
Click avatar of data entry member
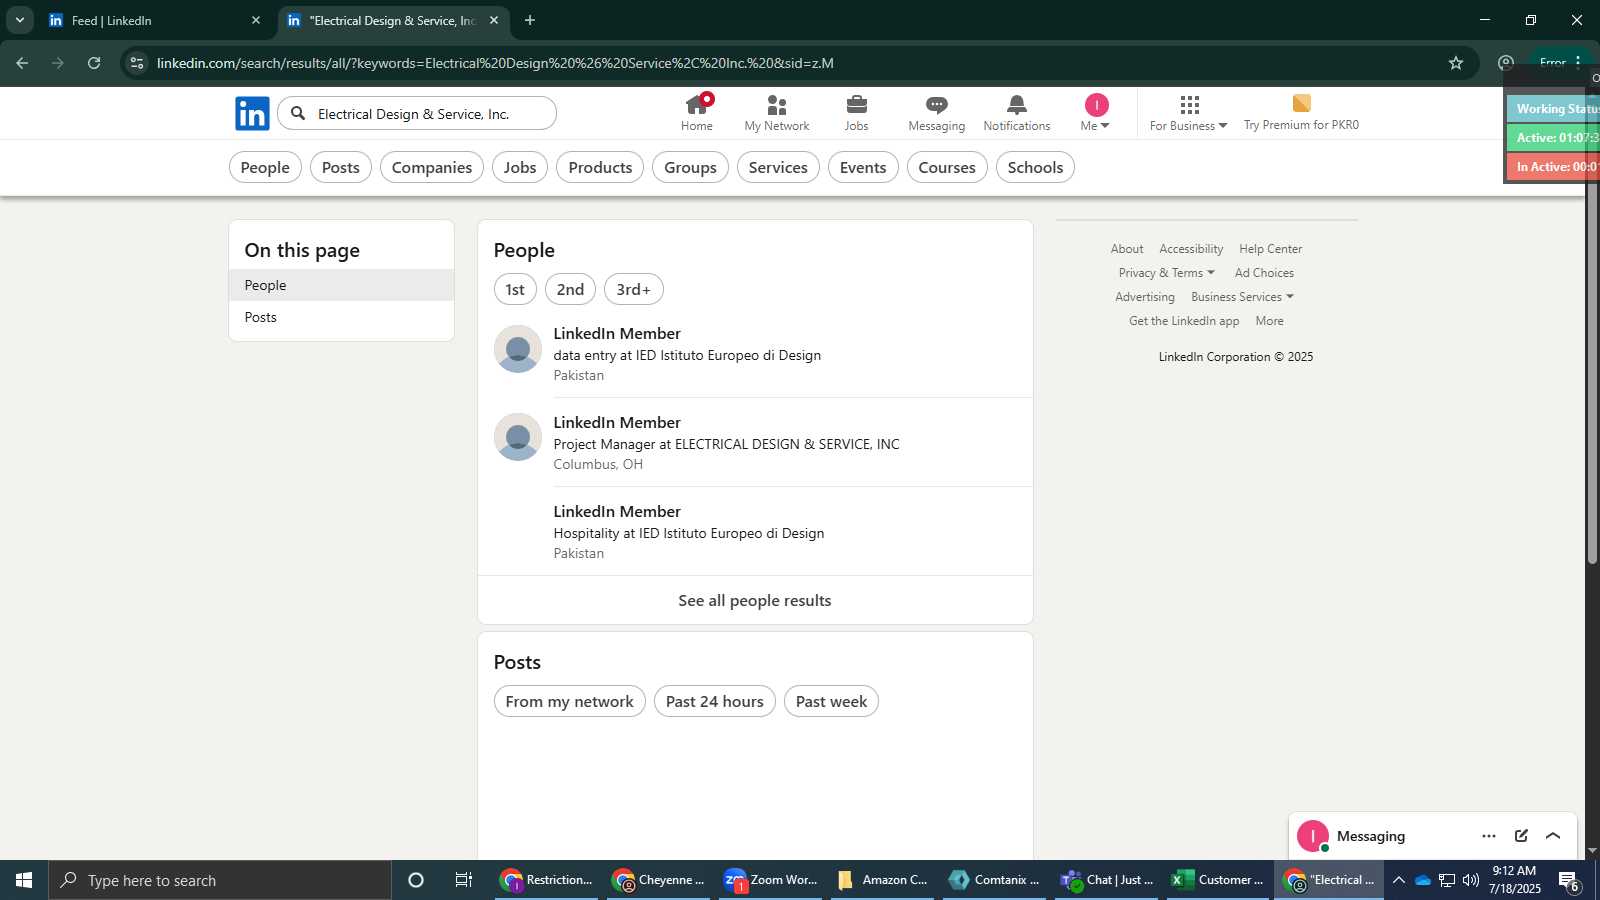518,348
